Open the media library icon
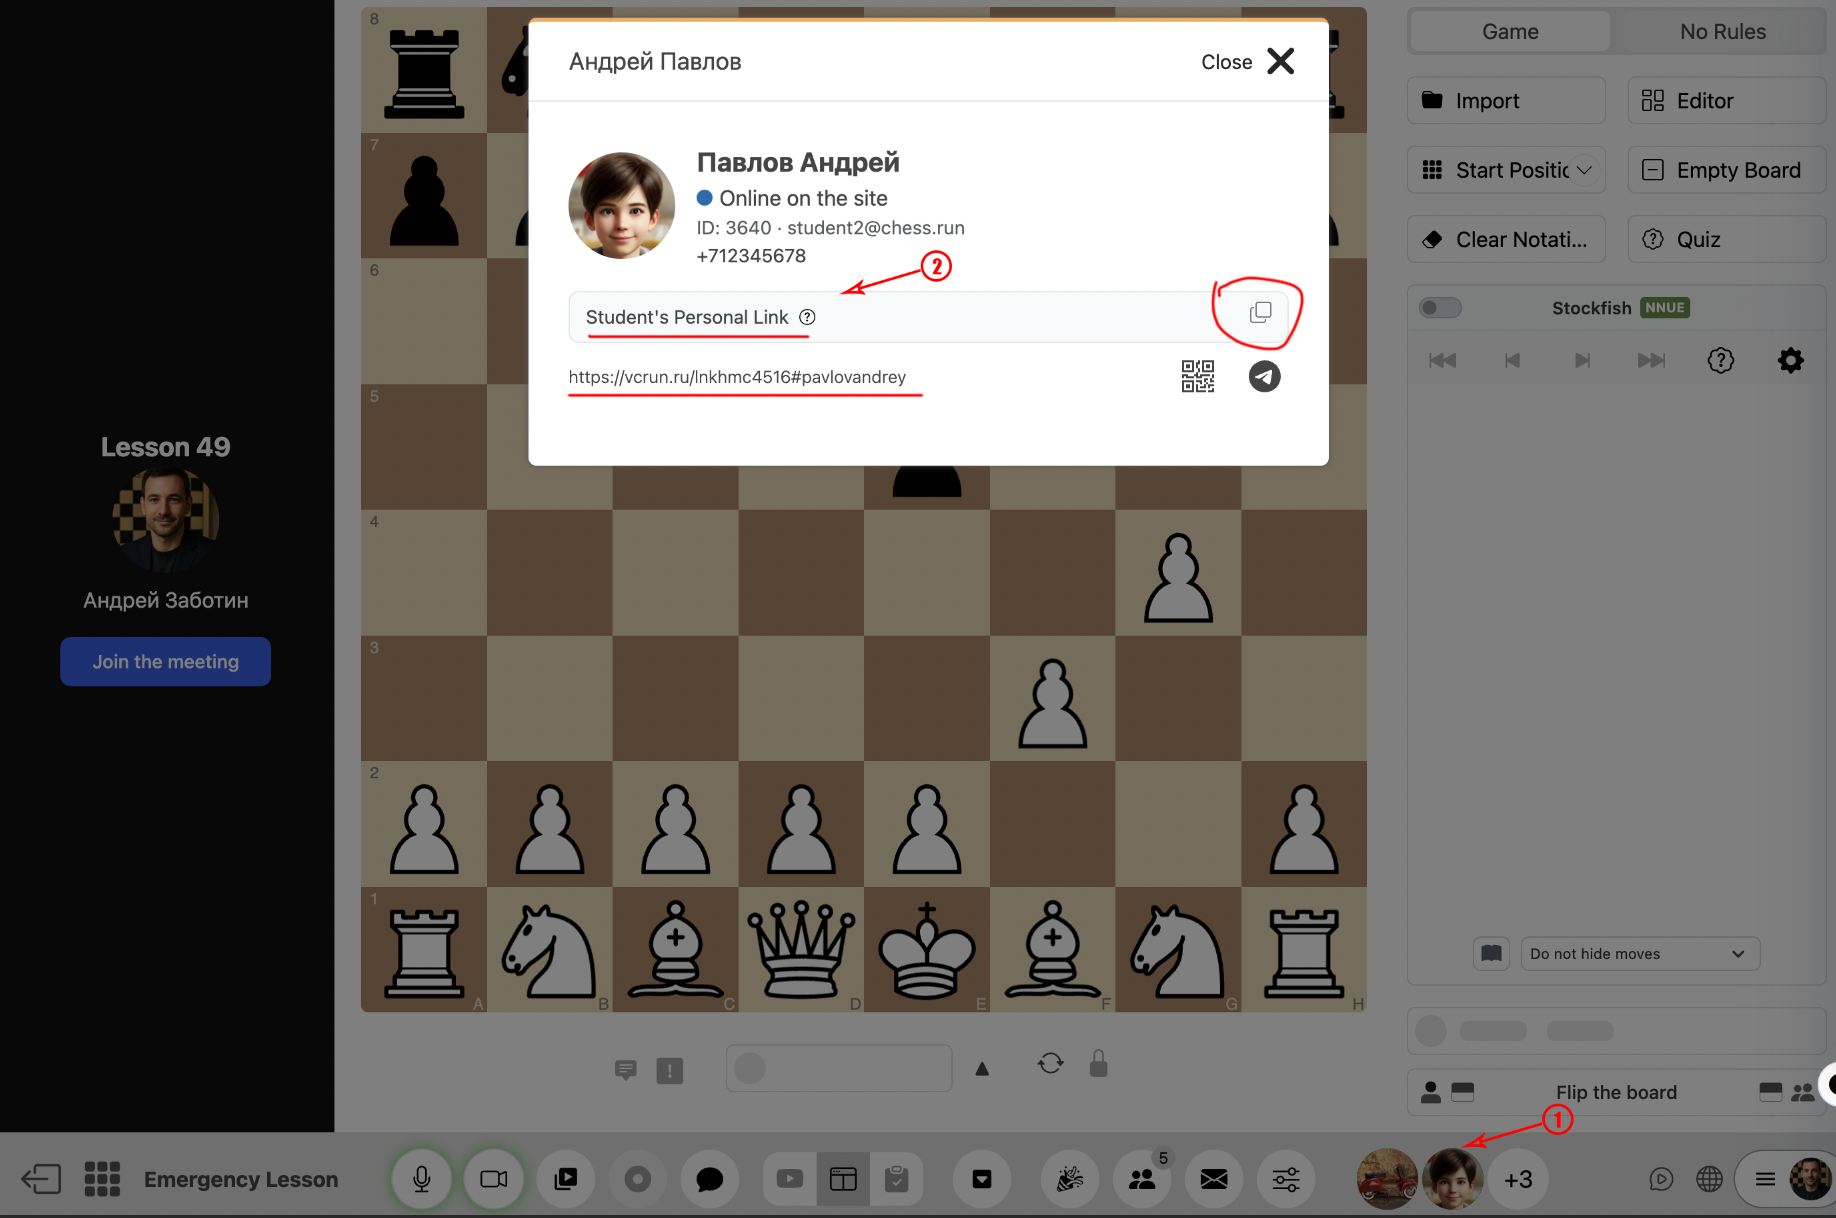Image resolution: width=1836 pixels, height=1218 pixels. (x=566, y=1179)
